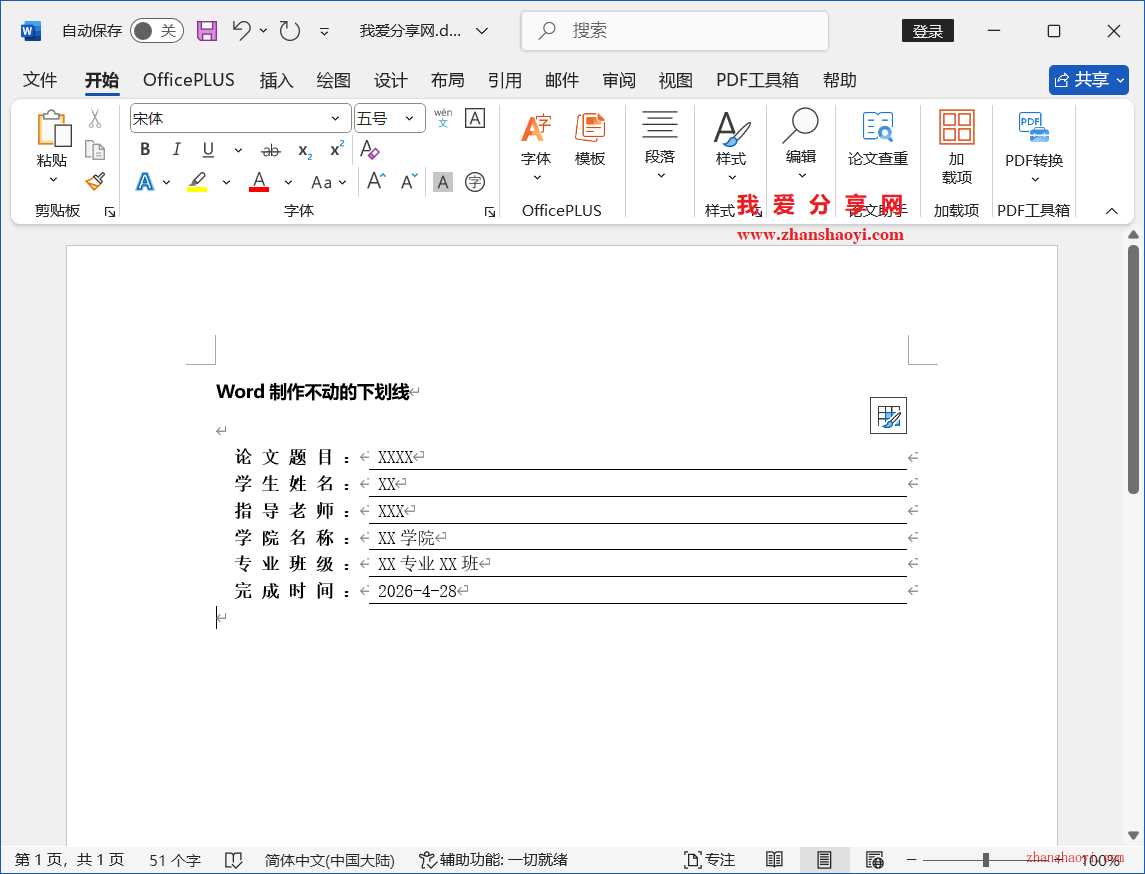Apply yellow text highlight color
Screen dimensions: 1145x874
click(197, 182)
